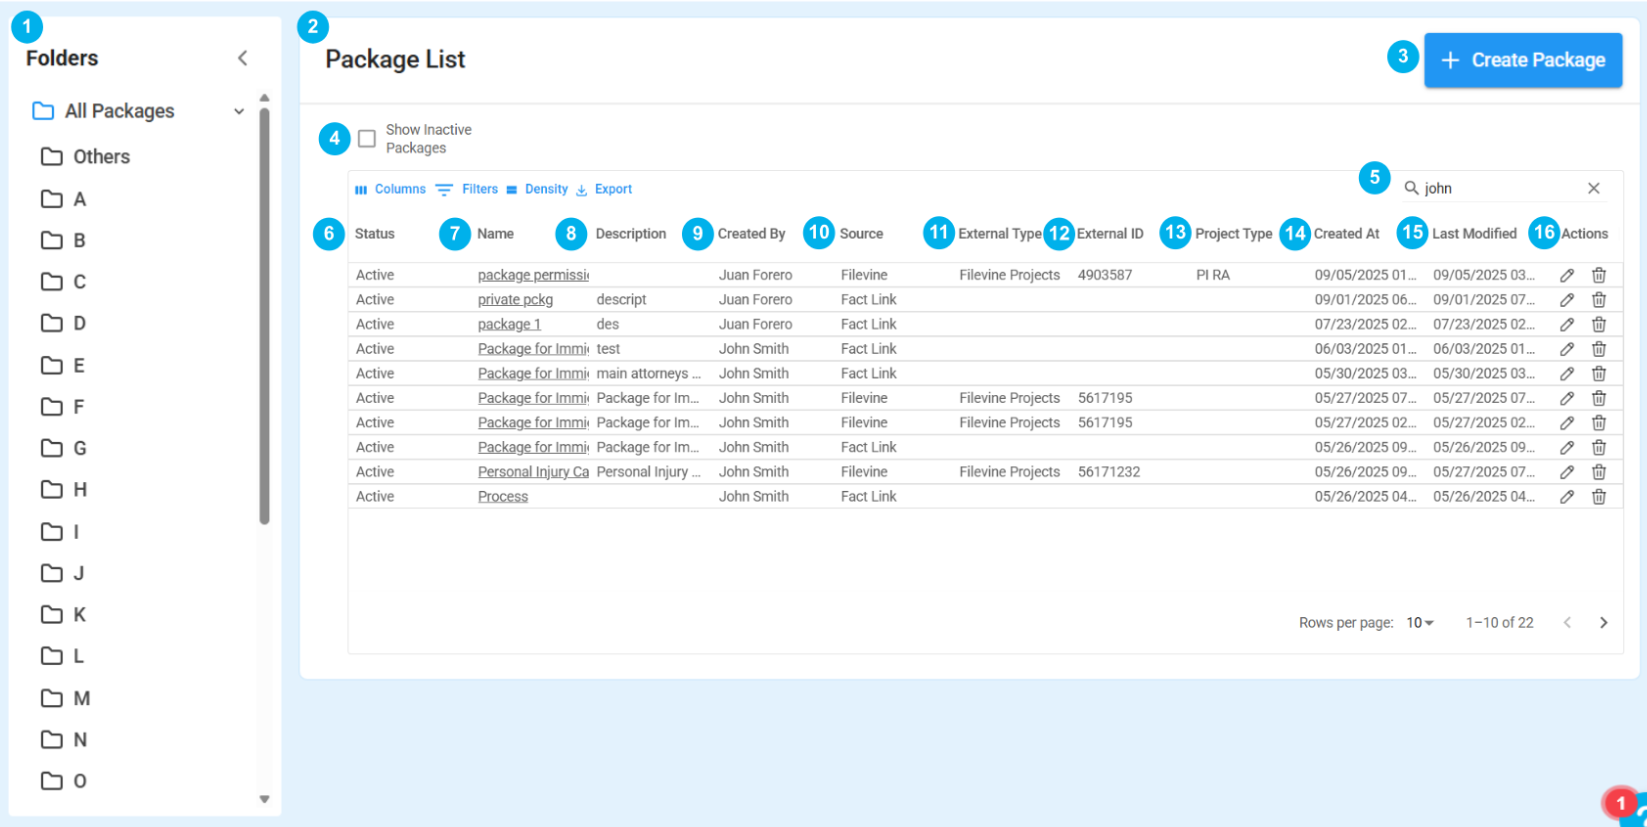The width and height of the screenshot is (1647, 827).
Task: Open the Rows per page dropdown
Action: pyautogui.click(x=1420, y=623)
